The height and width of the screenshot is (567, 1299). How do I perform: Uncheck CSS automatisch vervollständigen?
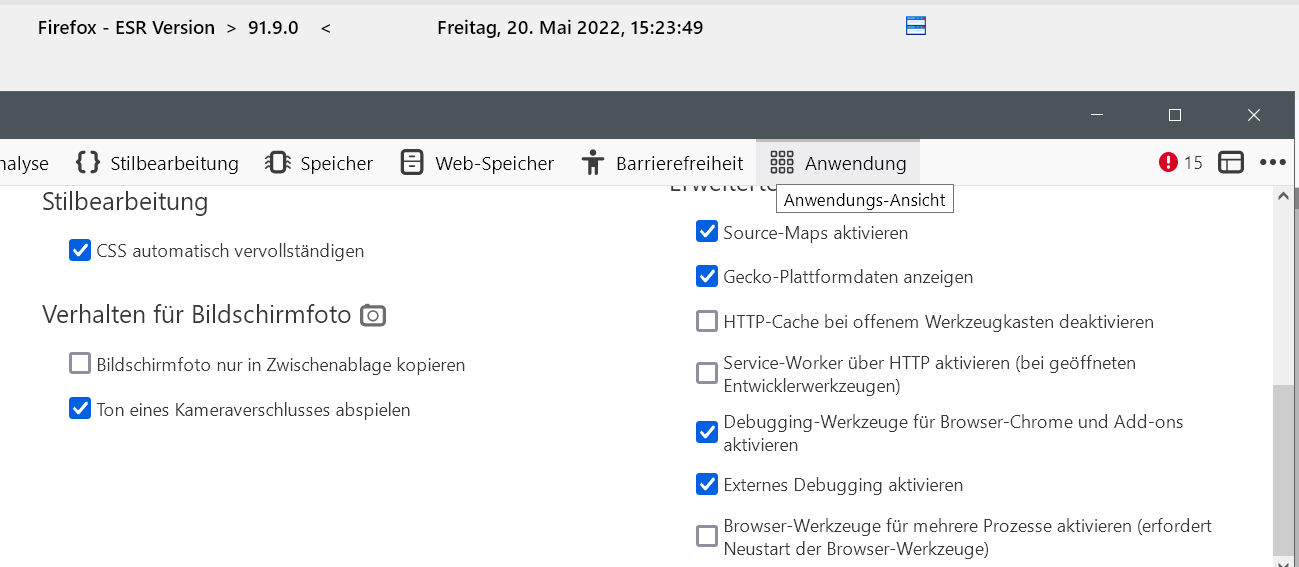point(80,250)
